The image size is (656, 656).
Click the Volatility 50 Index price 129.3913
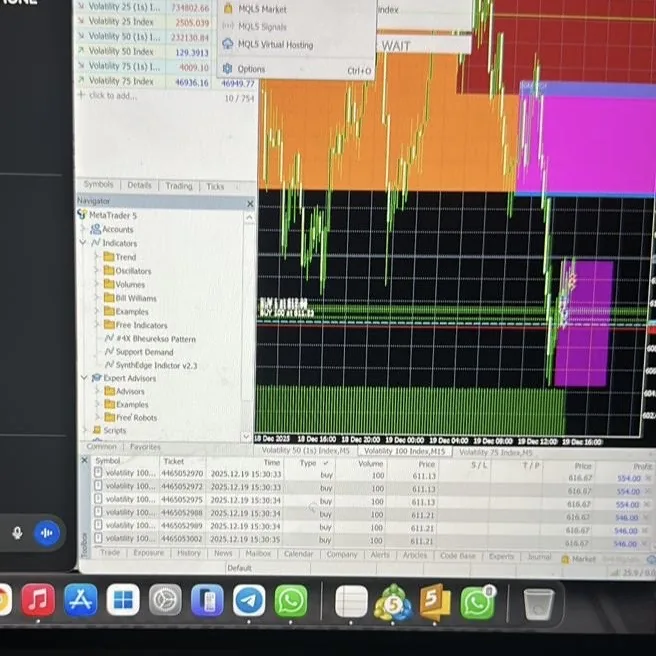pyautogui.click(x=191, y=52)
